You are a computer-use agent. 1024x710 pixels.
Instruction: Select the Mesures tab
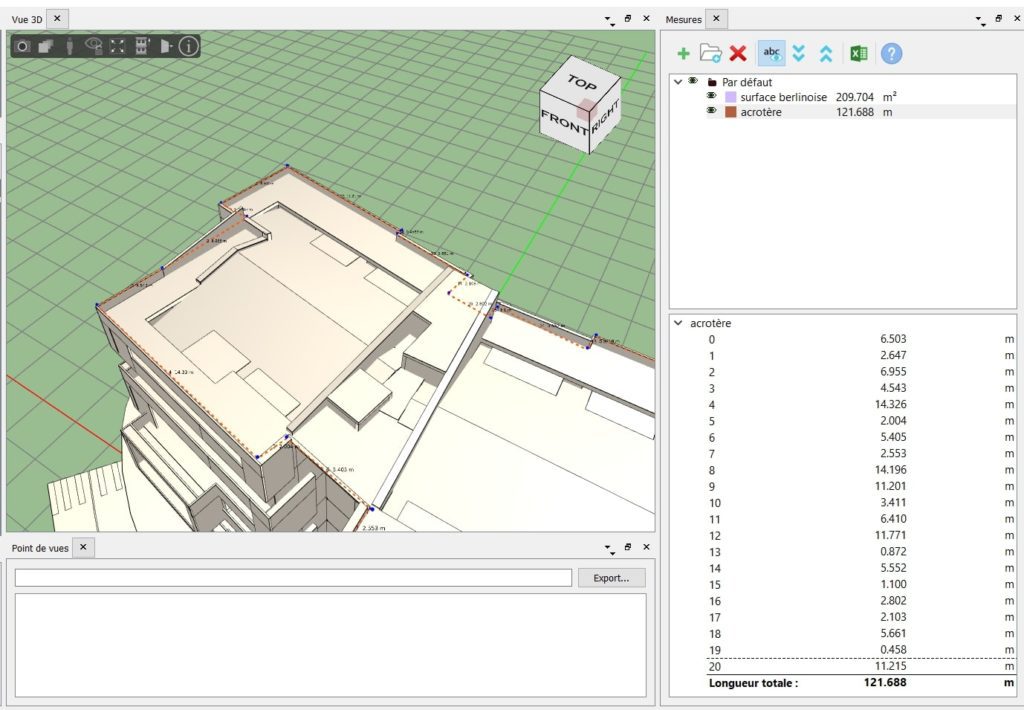click(x=684, y=20)
